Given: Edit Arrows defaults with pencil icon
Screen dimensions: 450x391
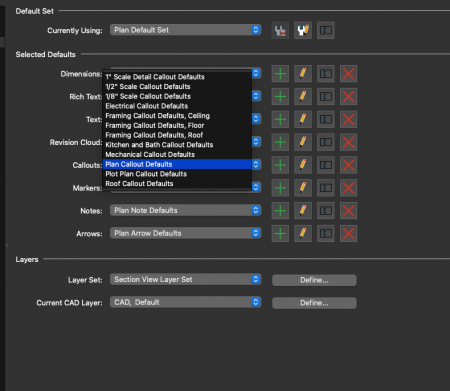Looking at the screenshot, I should click(303, 234).
